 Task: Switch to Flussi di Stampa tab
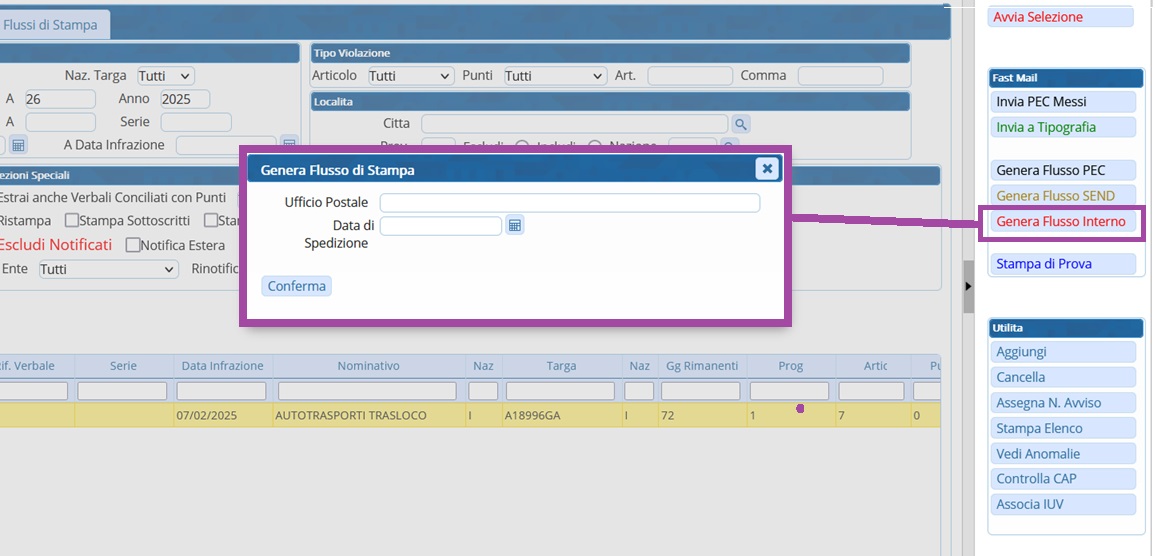click(53, 25)
